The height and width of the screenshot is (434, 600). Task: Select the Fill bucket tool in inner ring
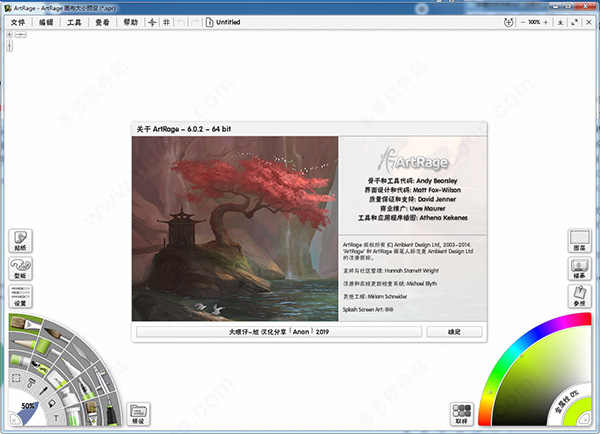(x=52, y=404)
